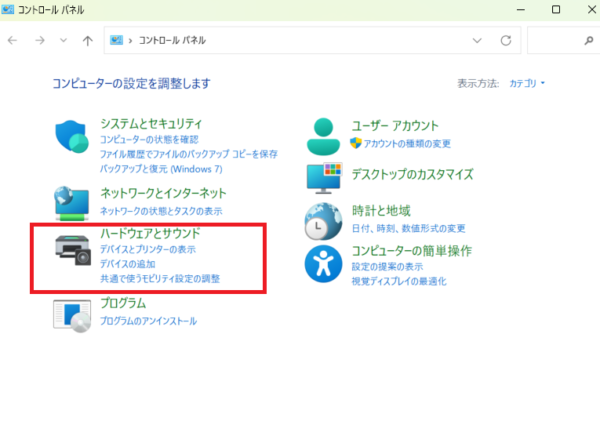Click コンピューターの状態を確認 link
The height and width of the screenshot is (421, 600).
coord(149,139)
